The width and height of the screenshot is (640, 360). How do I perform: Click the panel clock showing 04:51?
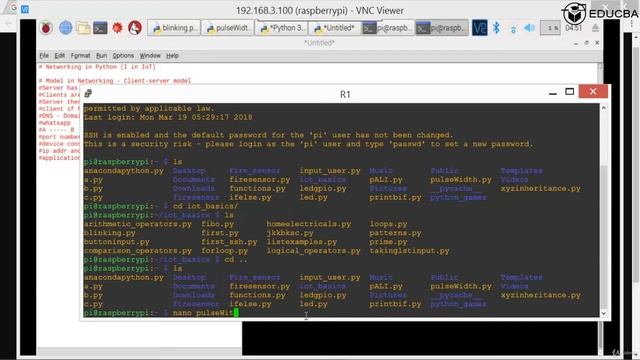[x=573, y=28]
